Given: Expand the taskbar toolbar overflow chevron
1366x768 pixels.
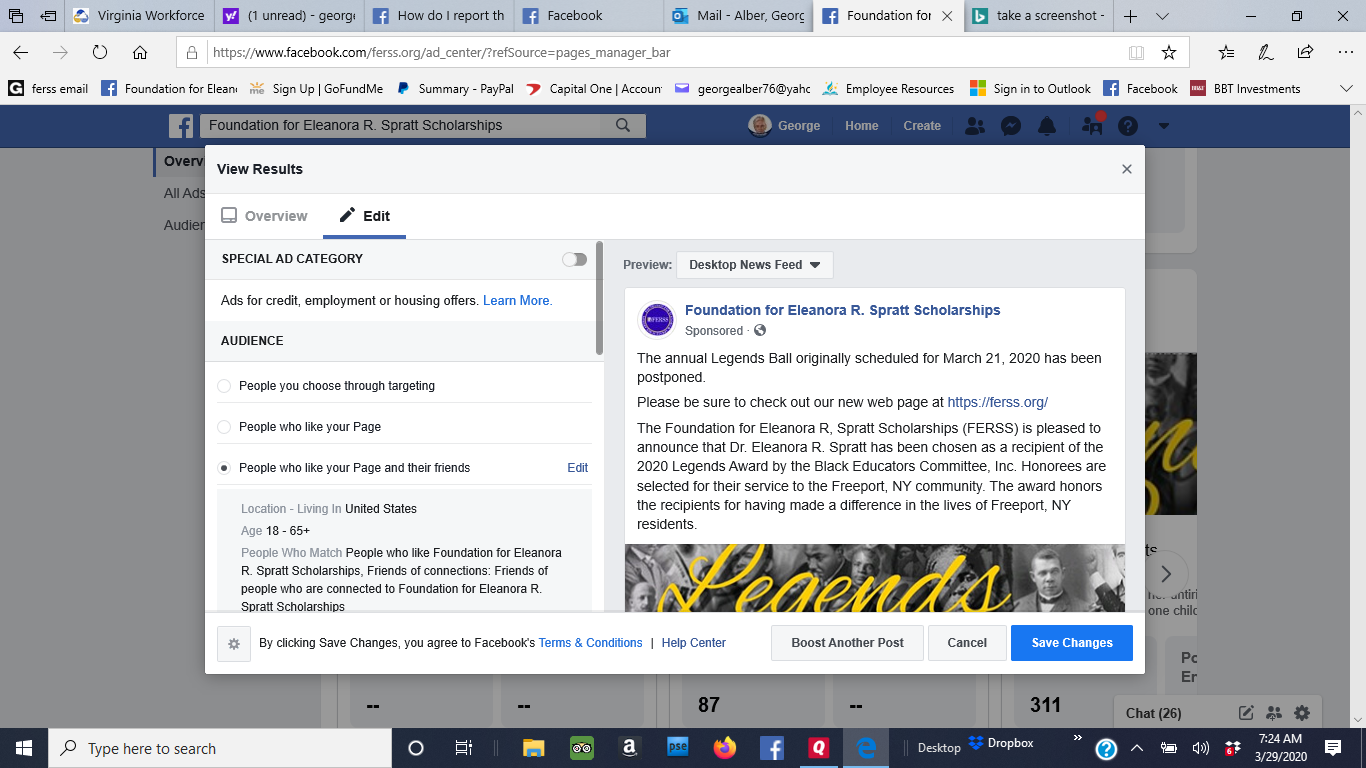Looking at the screenshot, I should coord(1077,739).
